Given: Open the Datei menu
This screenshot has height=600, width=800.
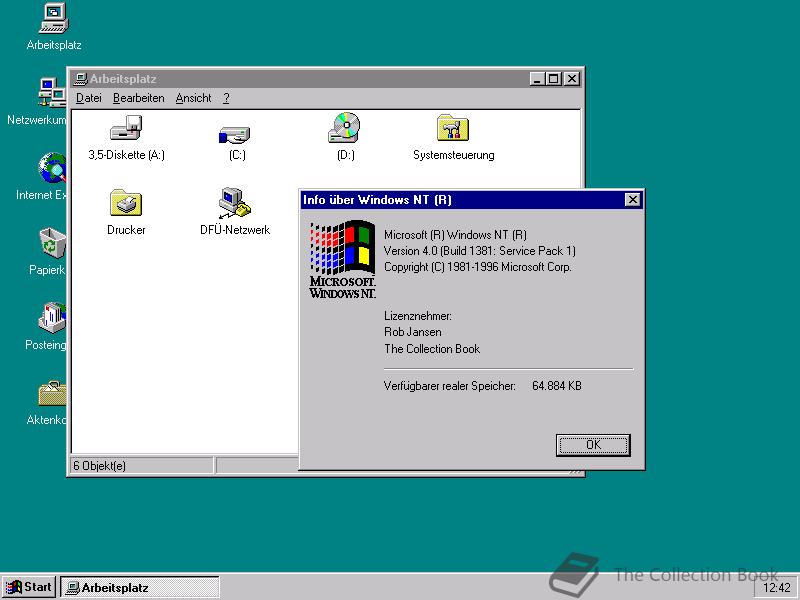Looking at the screenshot, I should pos(89,98).
